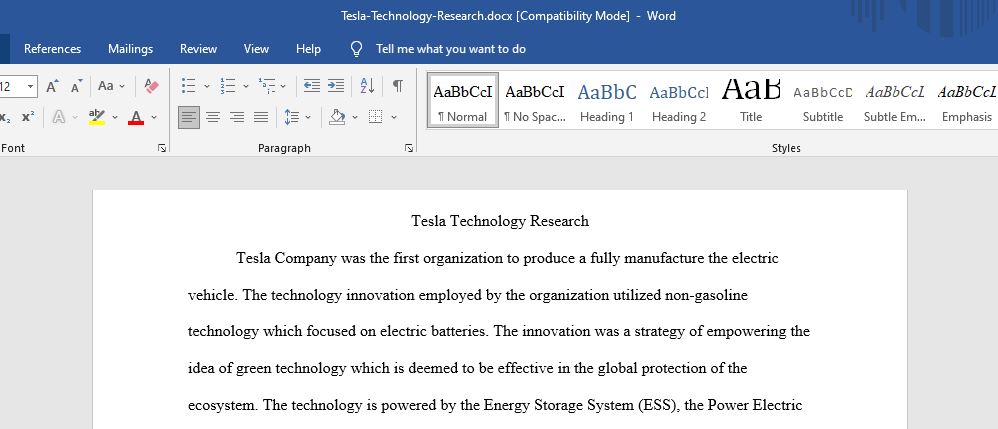Apply the Emphasis style
Image resolution: width=998 pixels, height=429 pixels.
click(966, 100)
